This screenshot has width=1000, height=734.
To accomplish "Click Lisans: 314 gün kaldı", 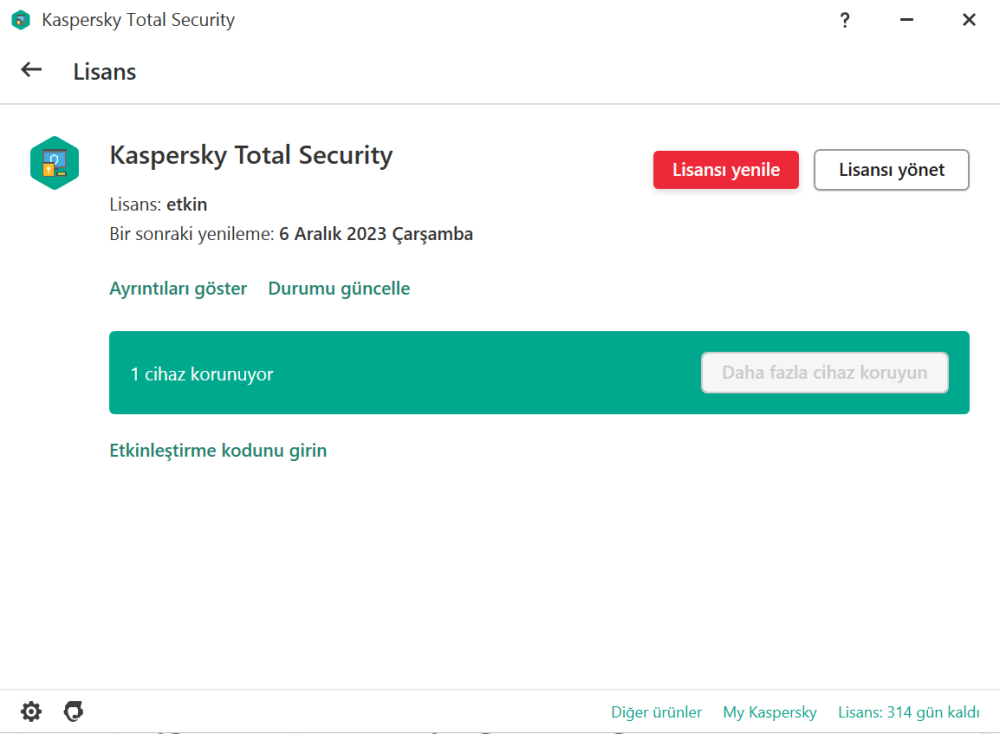I will (x=908, y=711).
